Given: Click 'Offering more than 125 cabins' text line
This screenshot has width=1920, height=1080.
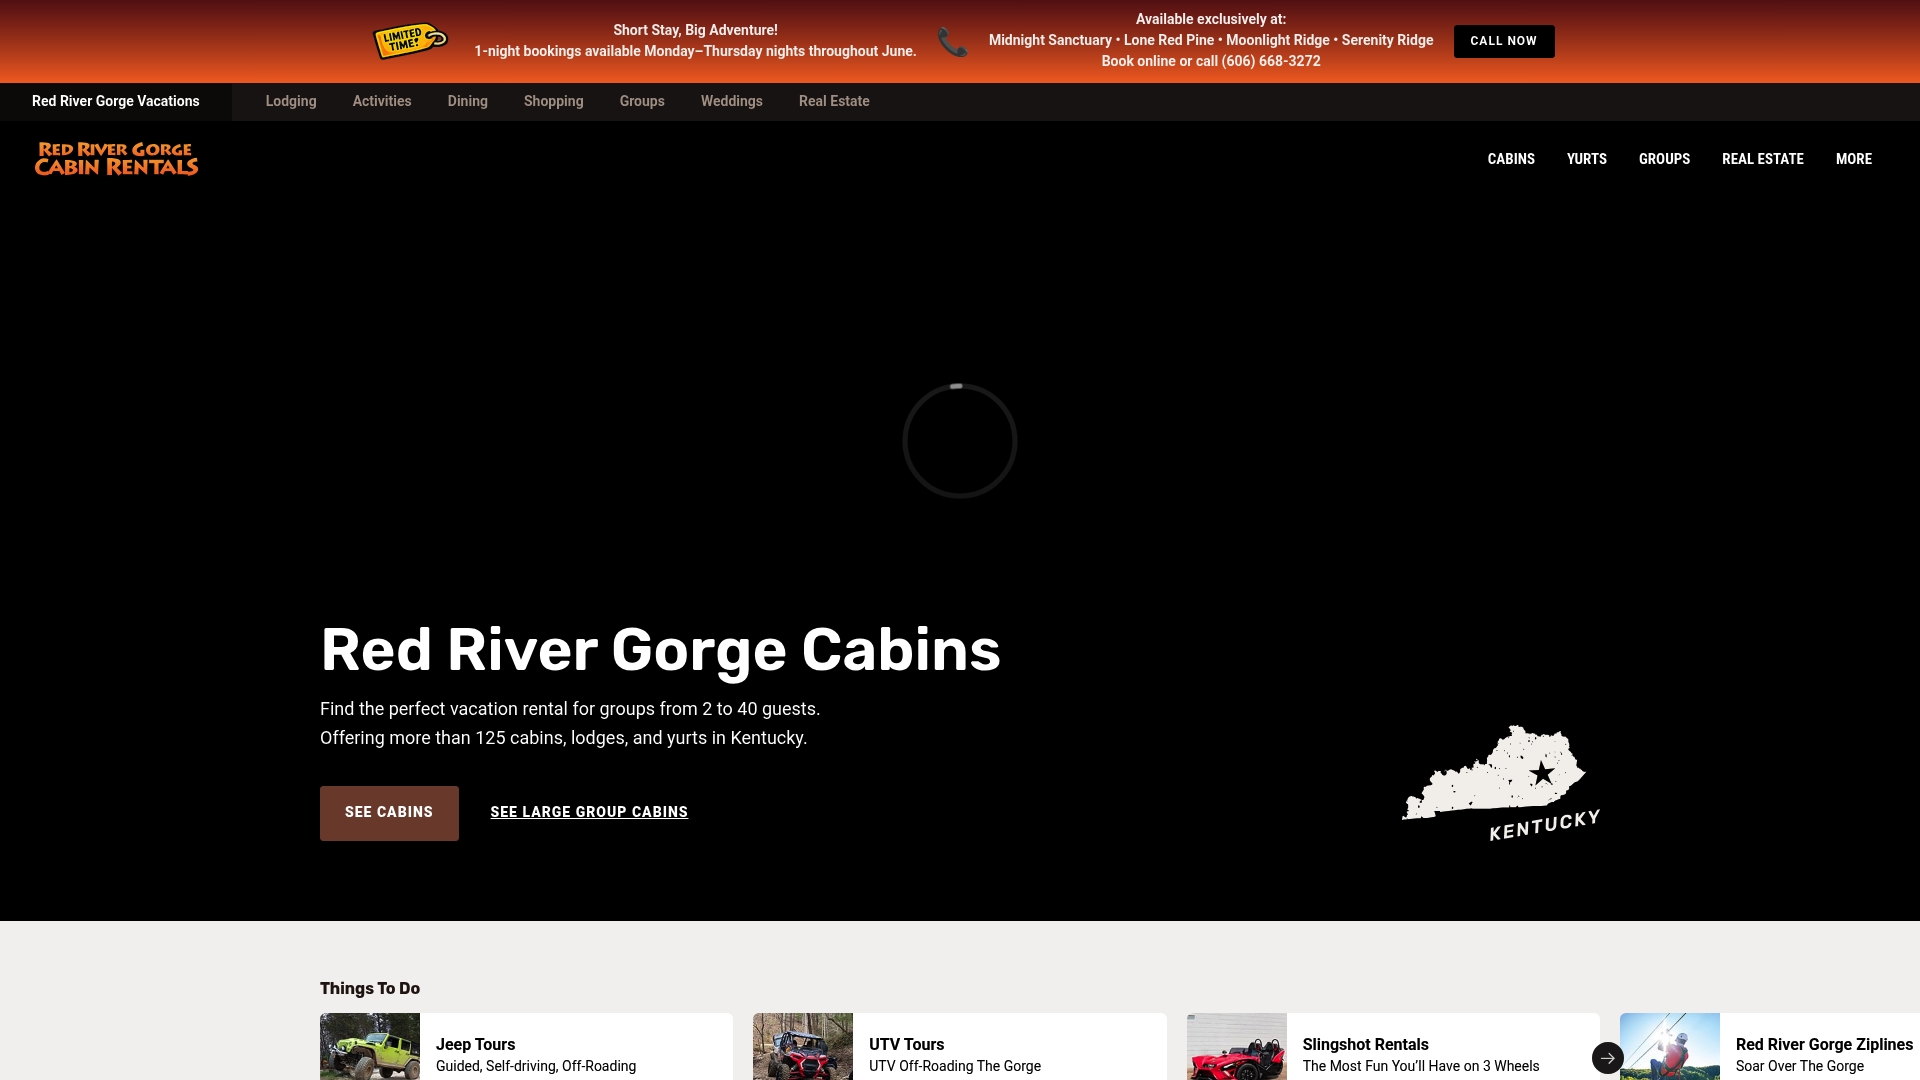Looking at the screenshot, I should [563, 738].
